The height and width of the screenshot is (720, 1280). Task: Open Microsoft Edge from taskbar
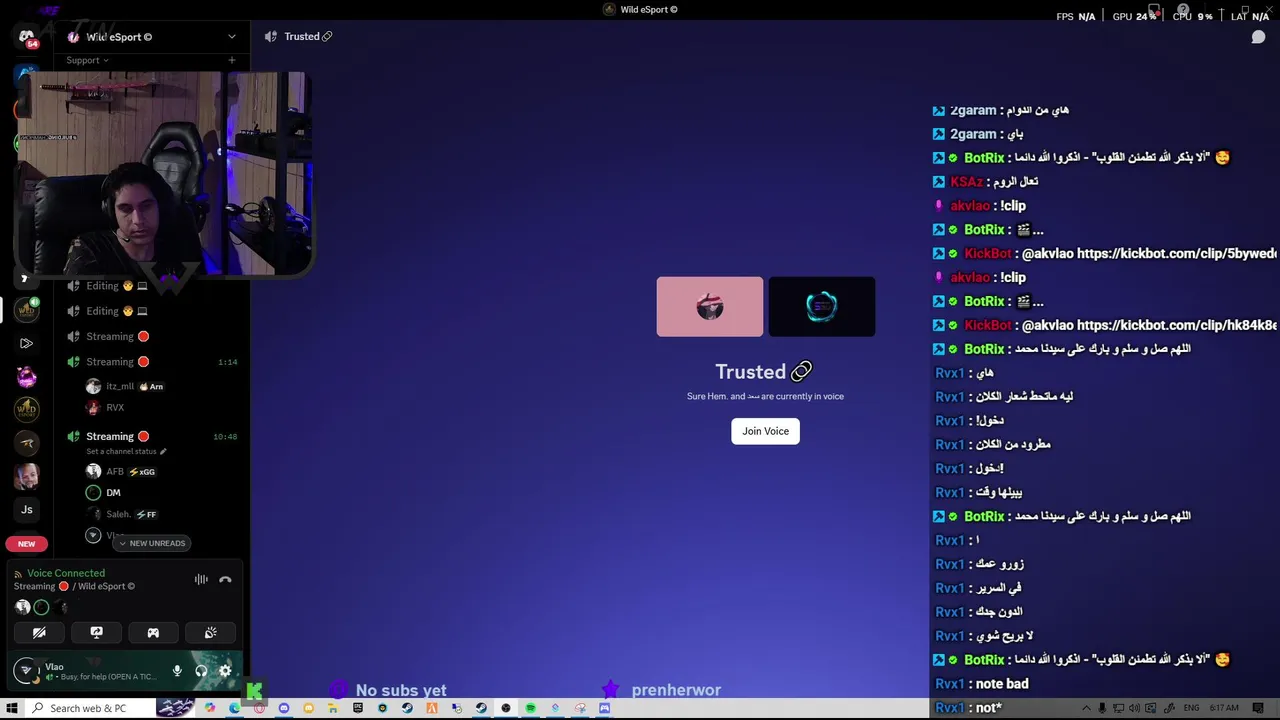[x=234, y=708]
